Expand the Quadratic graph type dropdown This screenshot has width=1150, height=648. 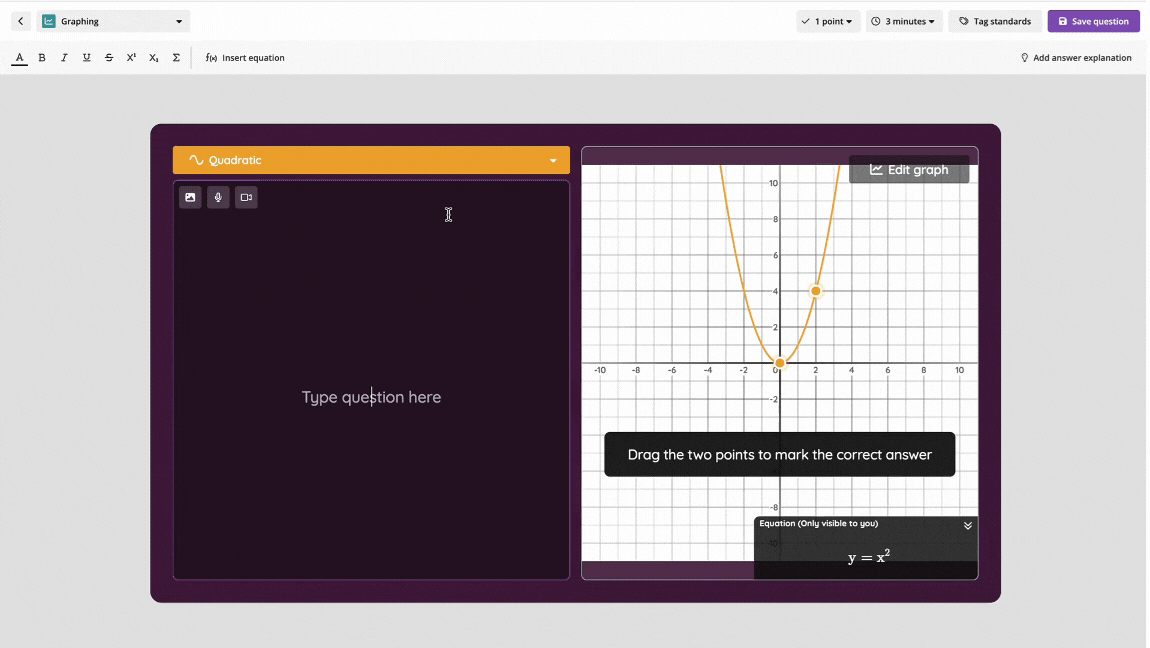371,160
